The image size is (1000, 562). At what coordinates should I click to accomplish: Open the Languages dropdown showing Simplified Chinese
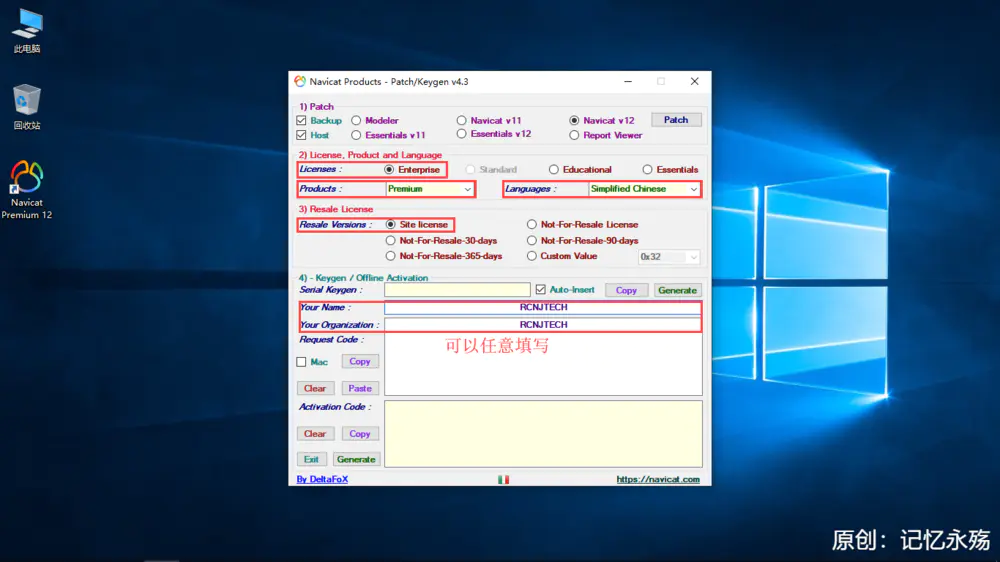point(644,189)
